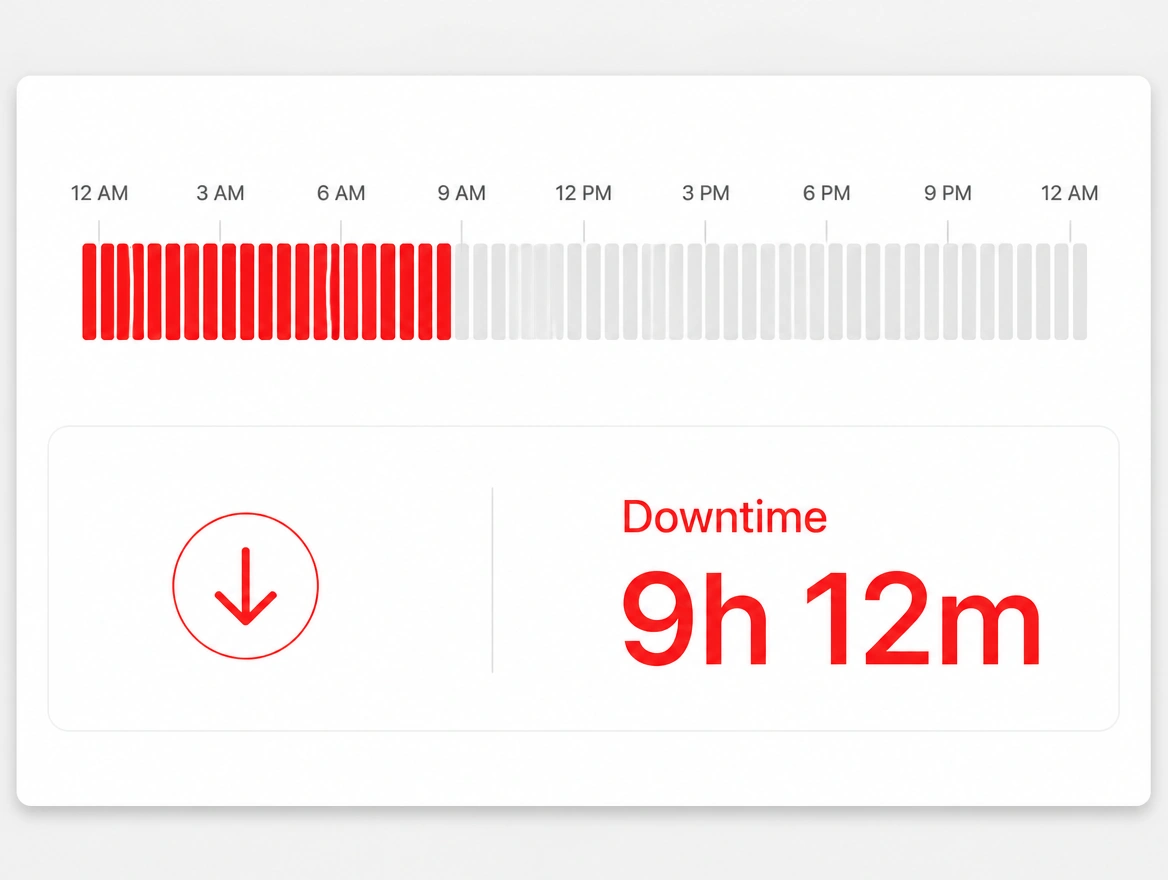Select the 9 AM timeline label
Image resolution: width=1168 pixels, height=880 pixels.
[462, 193]
